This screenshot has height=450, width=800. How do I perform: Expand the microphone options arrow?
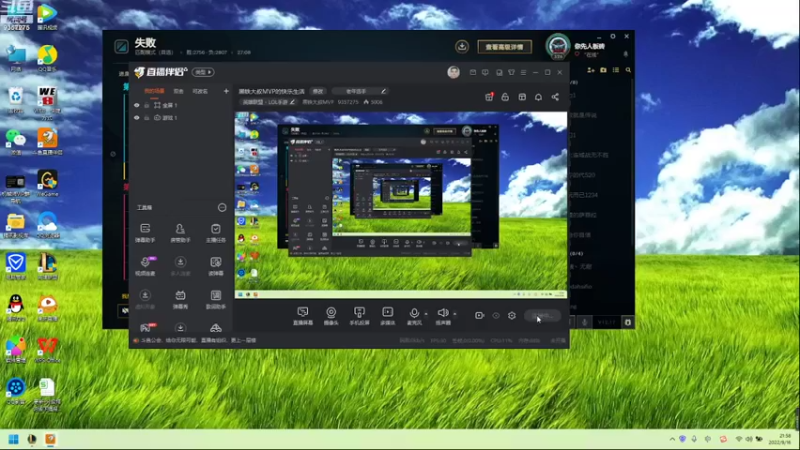(426, 314)
